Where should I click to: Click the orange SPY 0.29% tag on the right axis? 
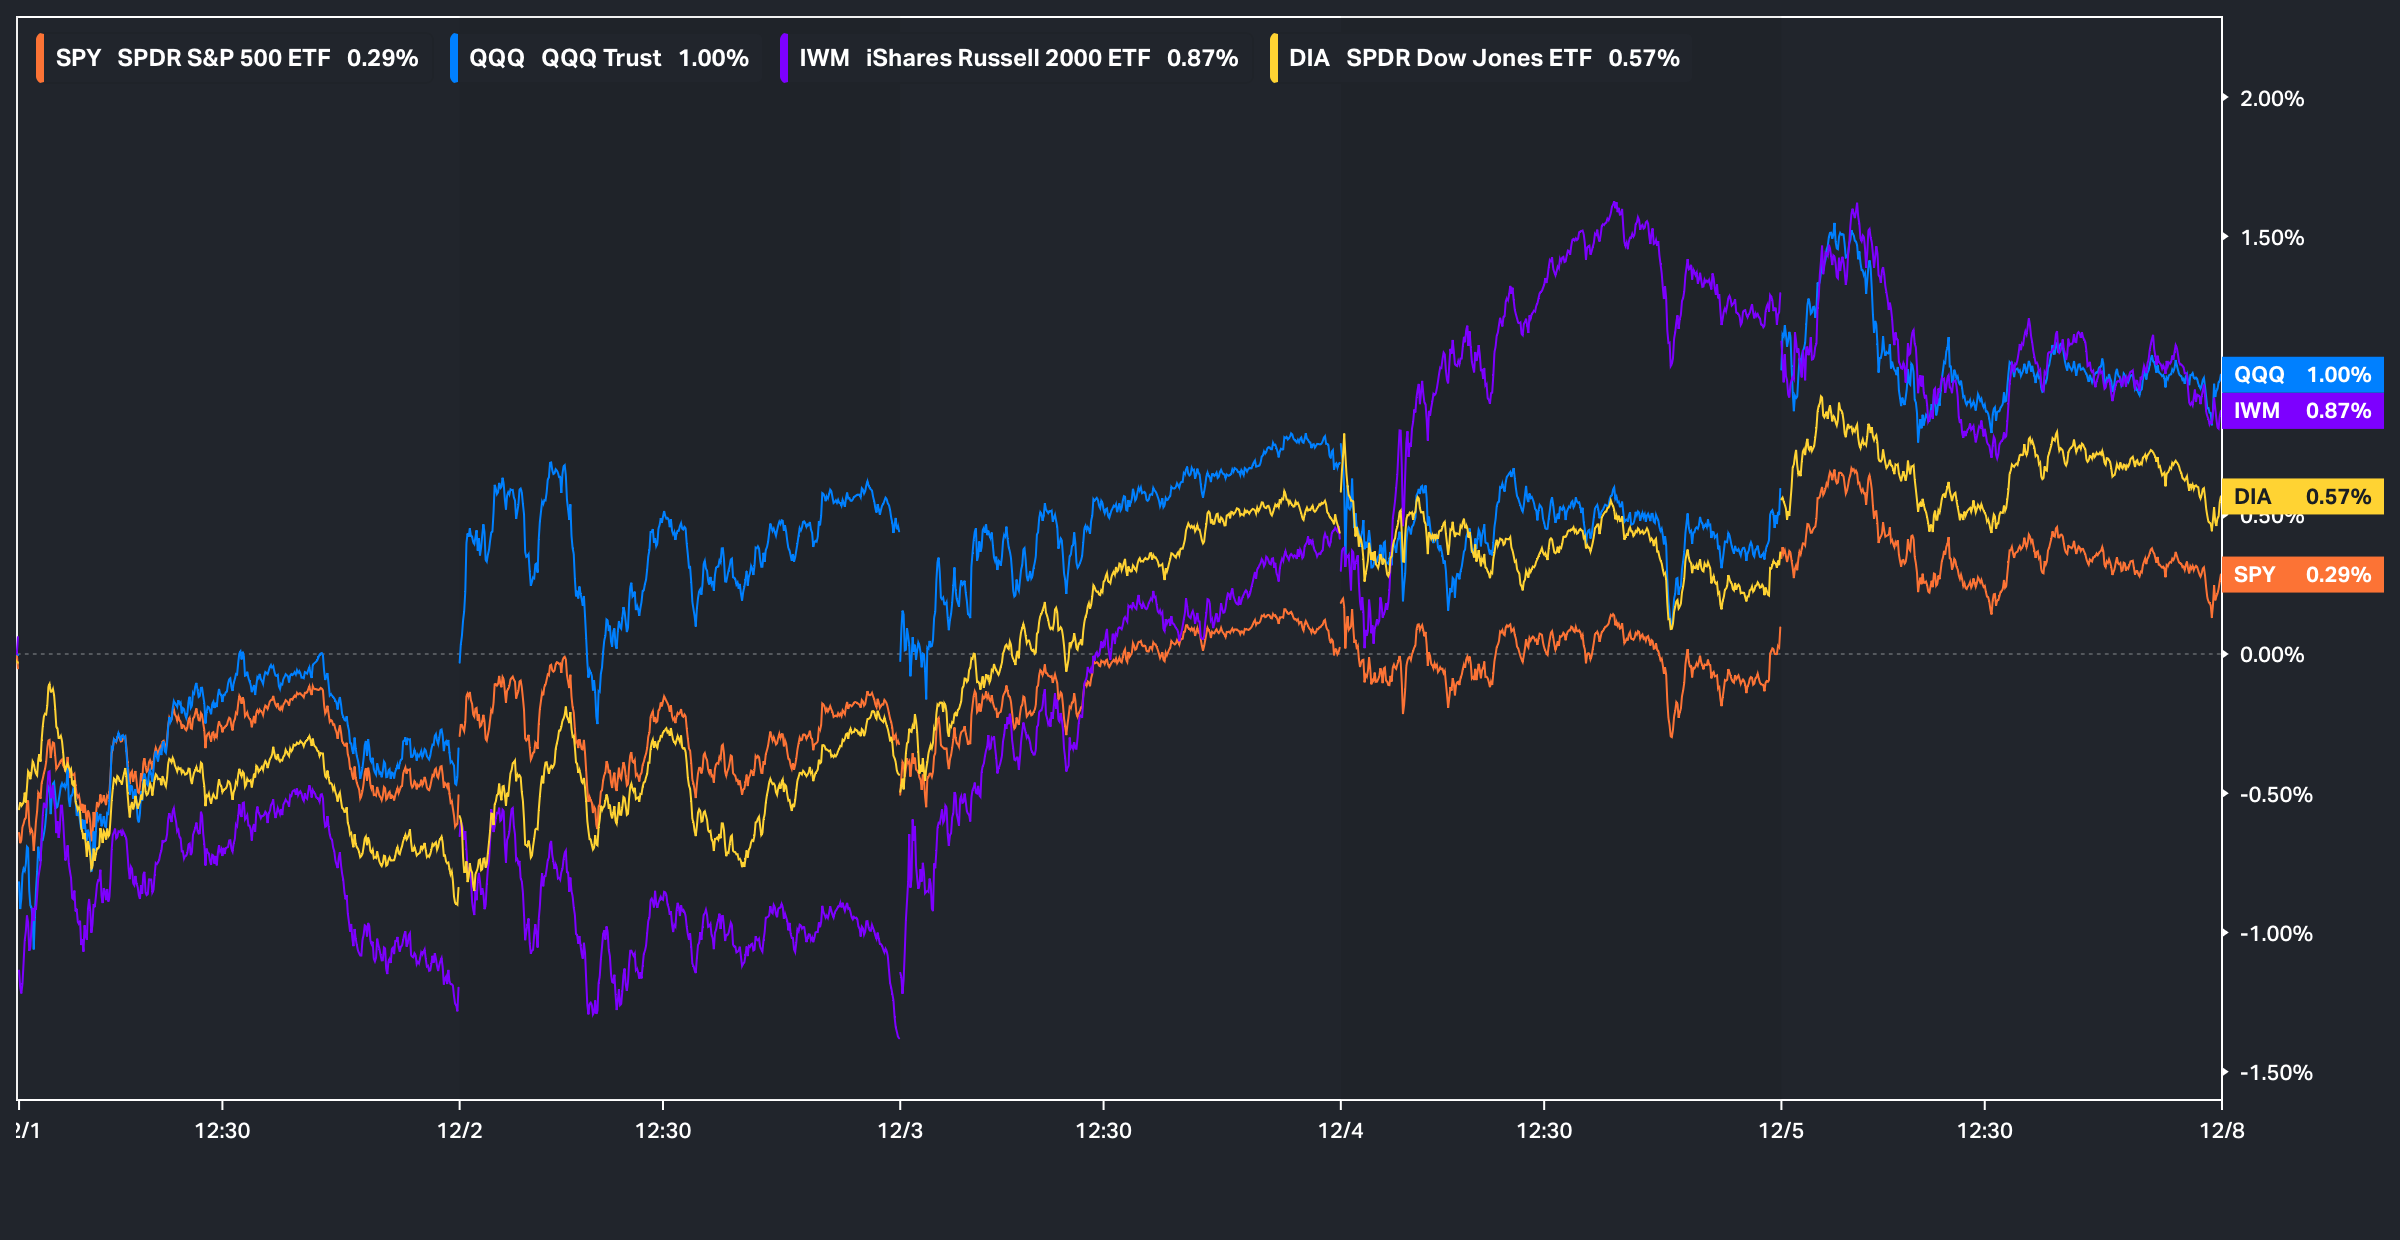tap(2302, 575)
